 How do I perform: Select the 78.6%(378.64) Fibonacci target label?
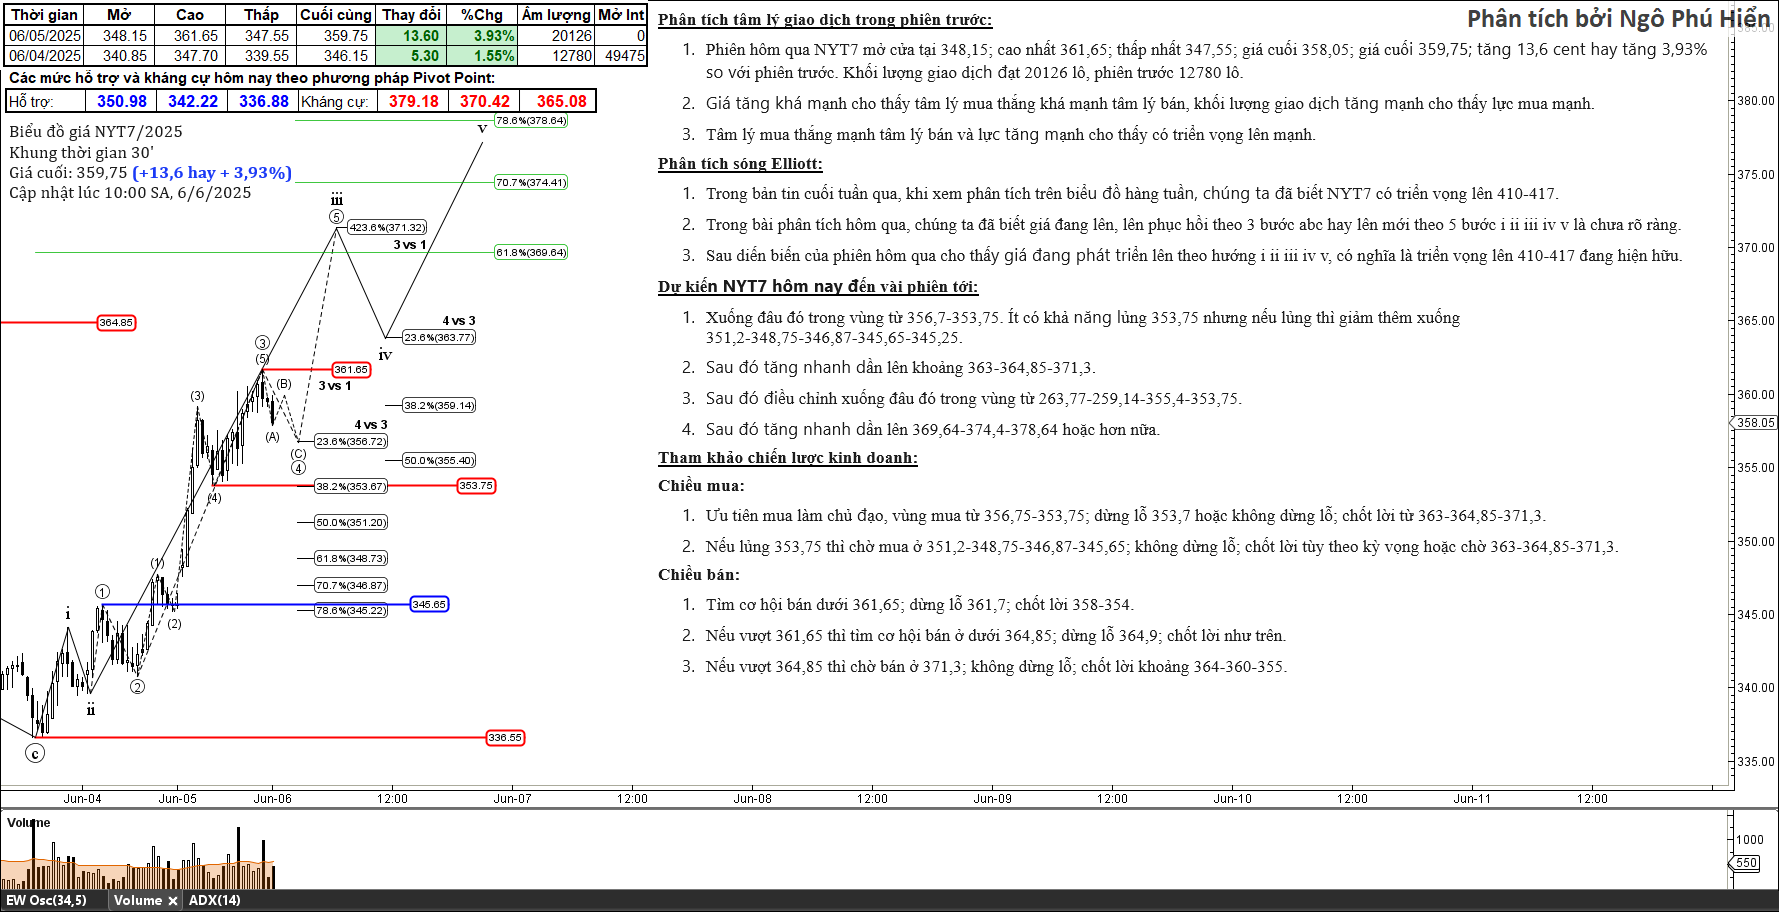tap(531, 121)
